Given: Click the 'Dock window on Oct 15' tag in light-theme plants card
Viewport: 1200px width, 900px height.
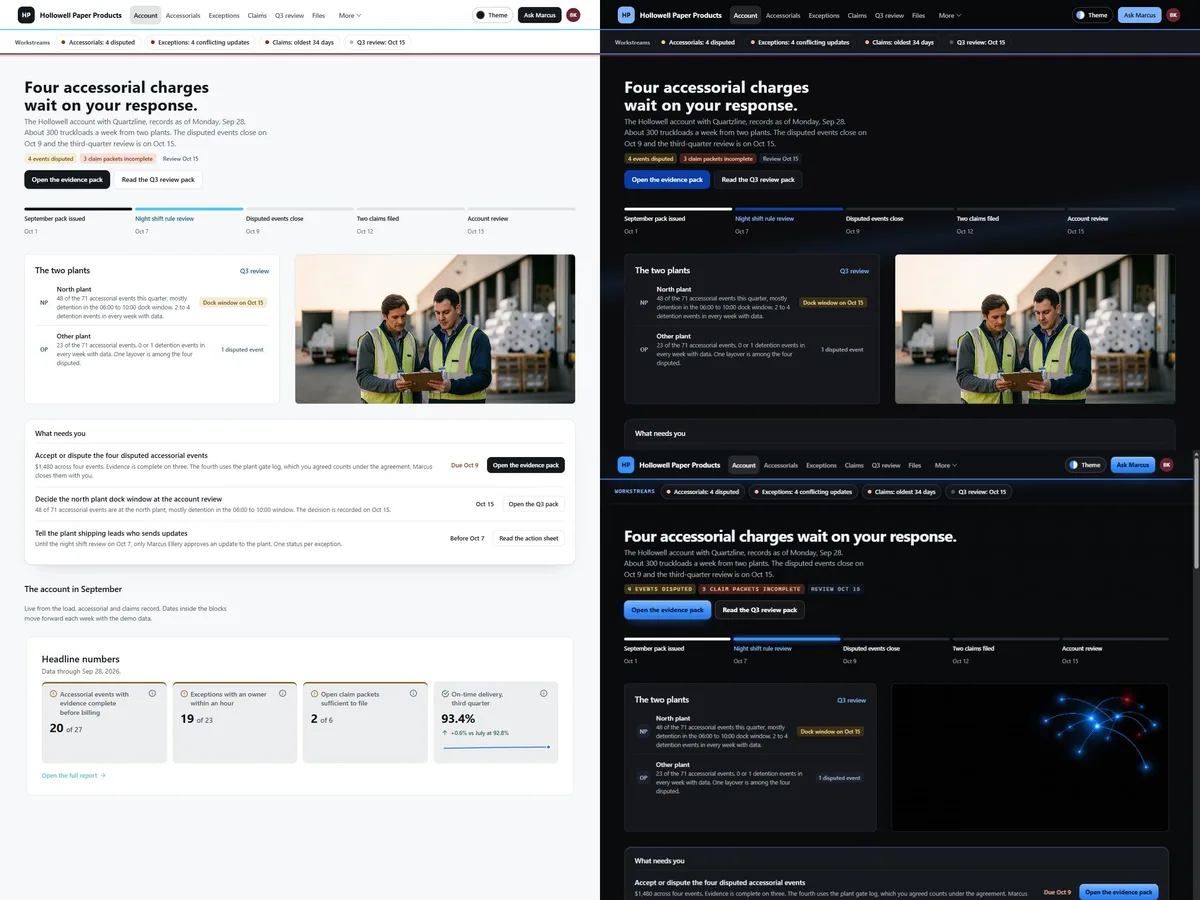Looking at the screenshot, I should click(233, 302).
